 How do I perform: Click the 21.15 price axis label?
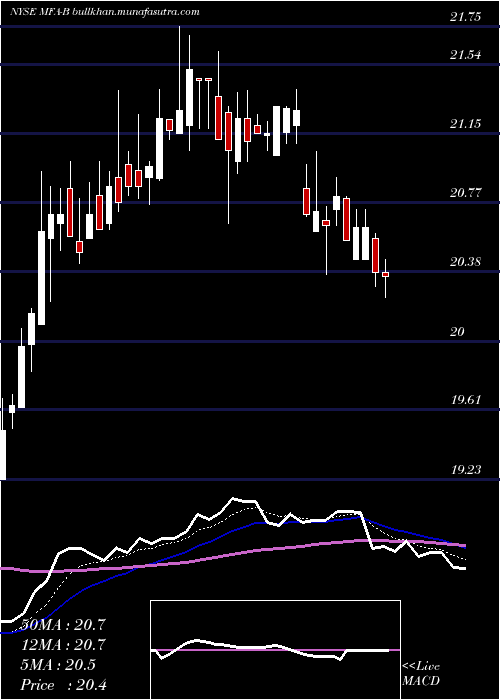point(466,124)
